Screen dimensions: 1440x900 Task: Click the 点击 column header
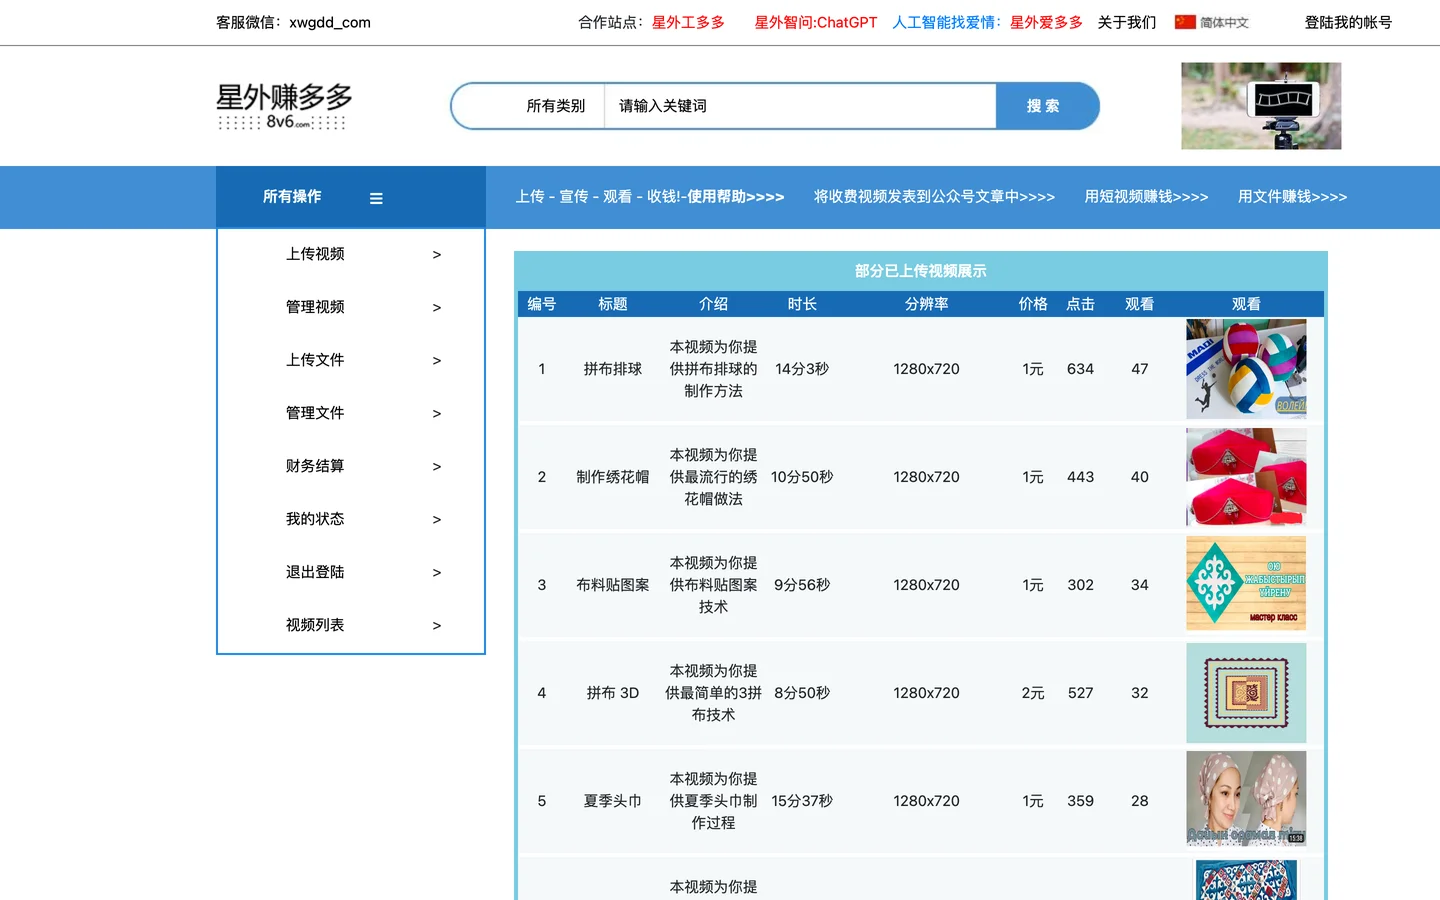(x=1080, y=304)
